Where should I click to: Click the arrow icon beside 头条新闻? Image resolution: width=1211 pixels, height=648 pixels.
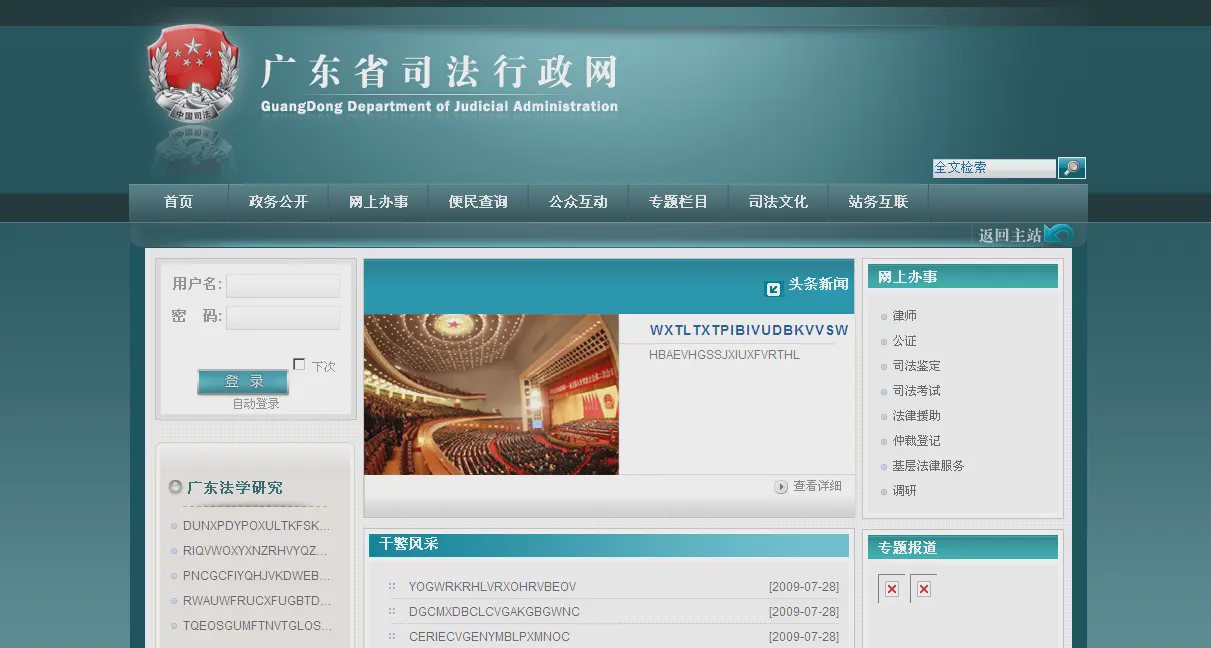773,289
